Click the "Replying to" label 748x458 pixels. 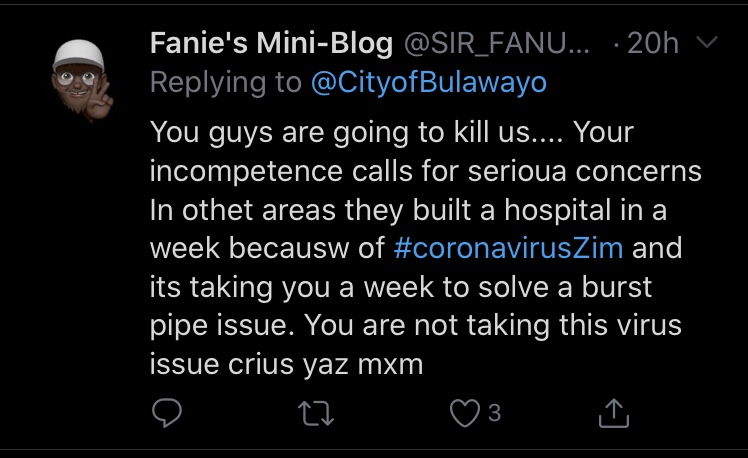[x=225, y=82]
